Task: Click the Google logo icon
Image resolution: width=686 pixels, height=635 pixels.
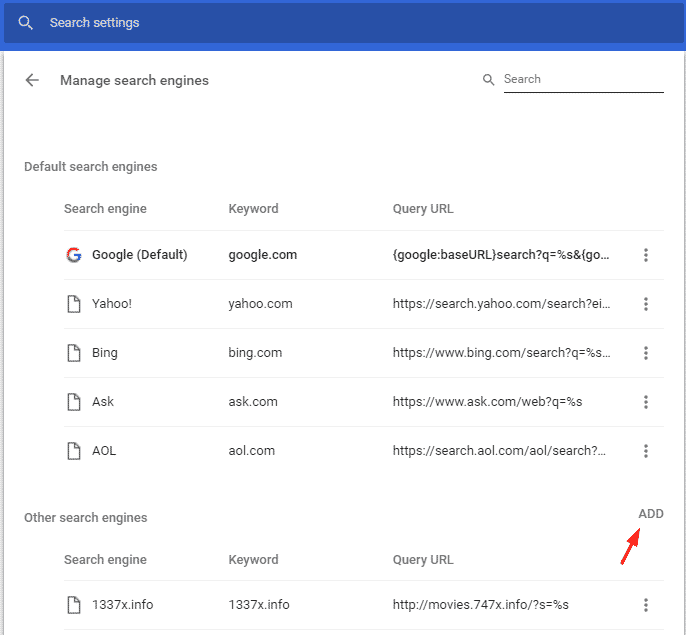Action: click(73, 255)
